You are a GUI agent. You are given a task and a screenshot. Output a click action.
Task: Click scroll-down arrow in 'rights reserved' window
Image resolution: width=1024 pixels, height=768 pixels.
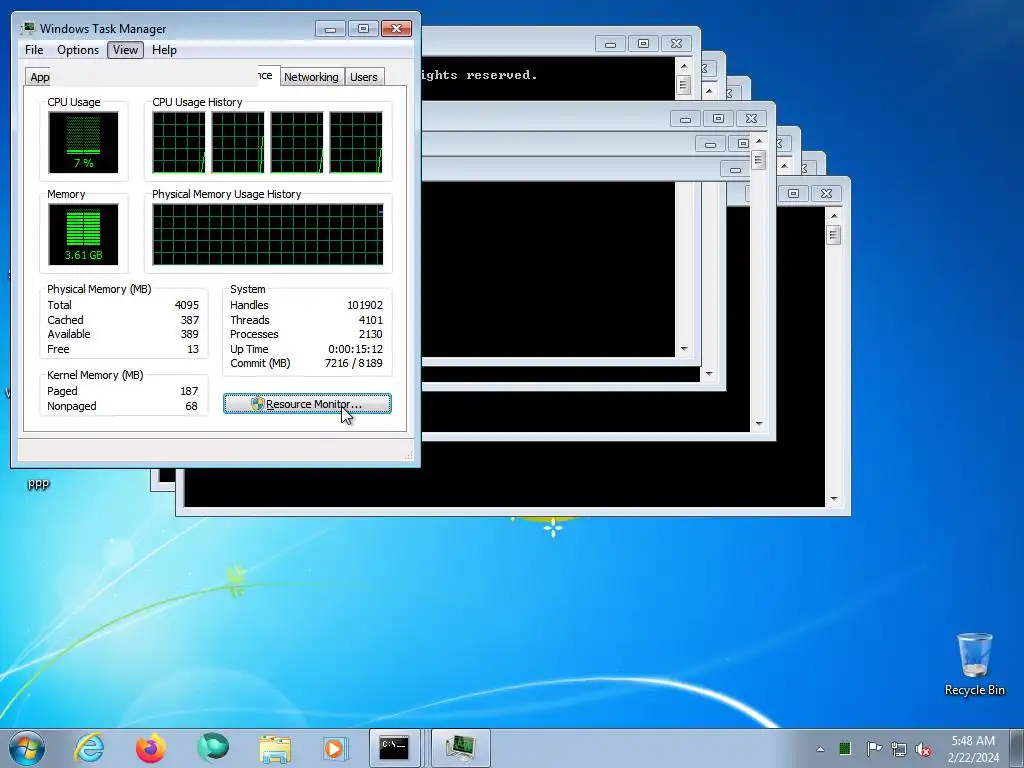[x=684, y=349]
